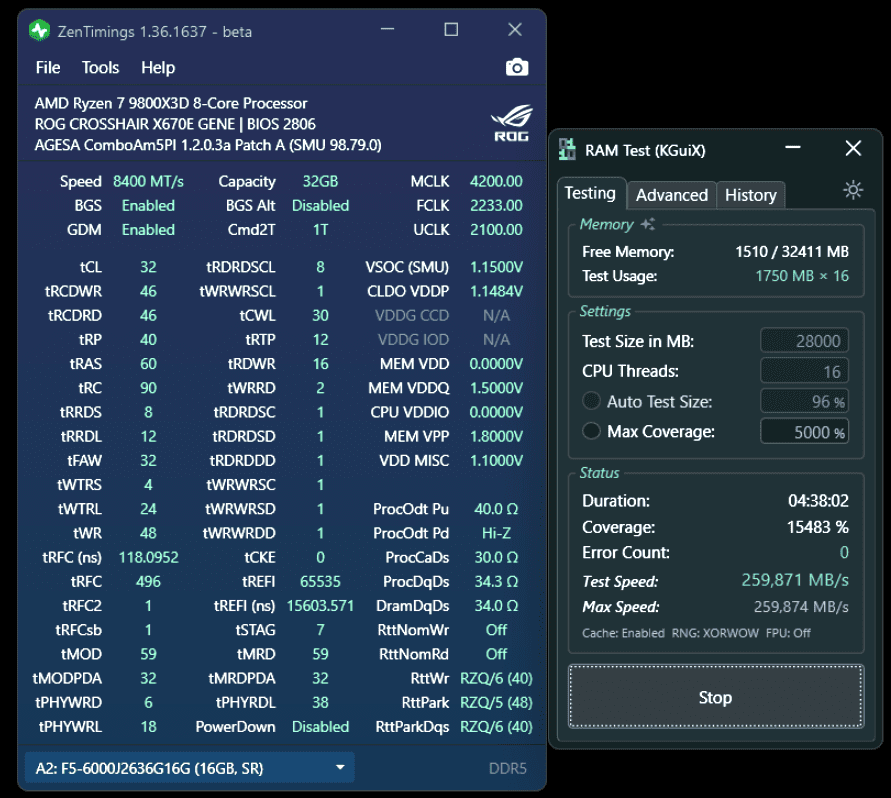Click the AGESA ComboAm5PI version line
Viewport: 891px width, 798px height.
[x=208, y=146]
